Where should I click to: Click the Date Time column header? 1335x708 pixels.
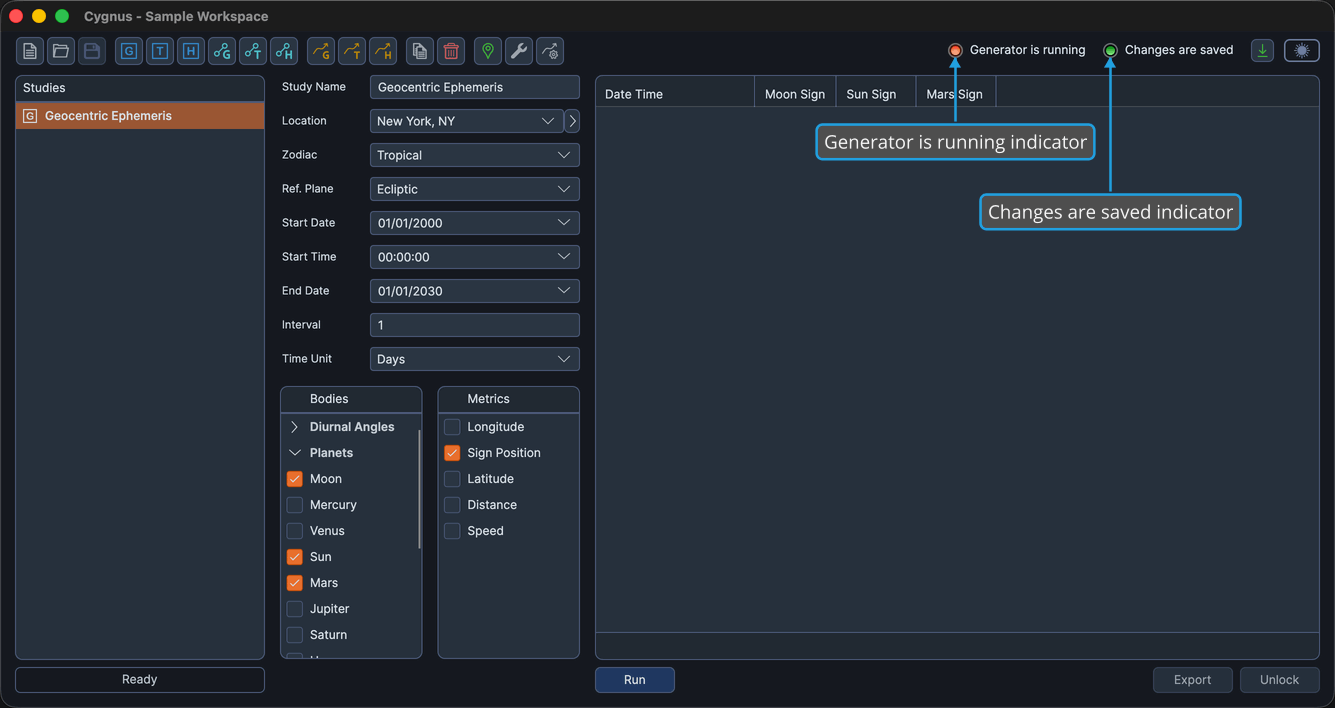pos(675,94)
